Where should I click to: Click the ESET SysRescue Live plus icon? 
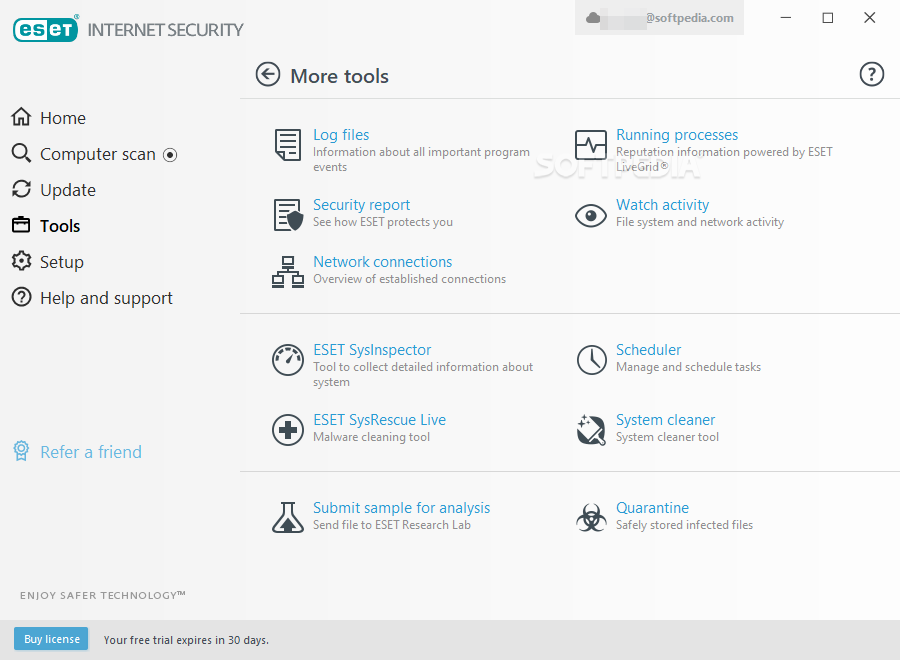[288, 430]
